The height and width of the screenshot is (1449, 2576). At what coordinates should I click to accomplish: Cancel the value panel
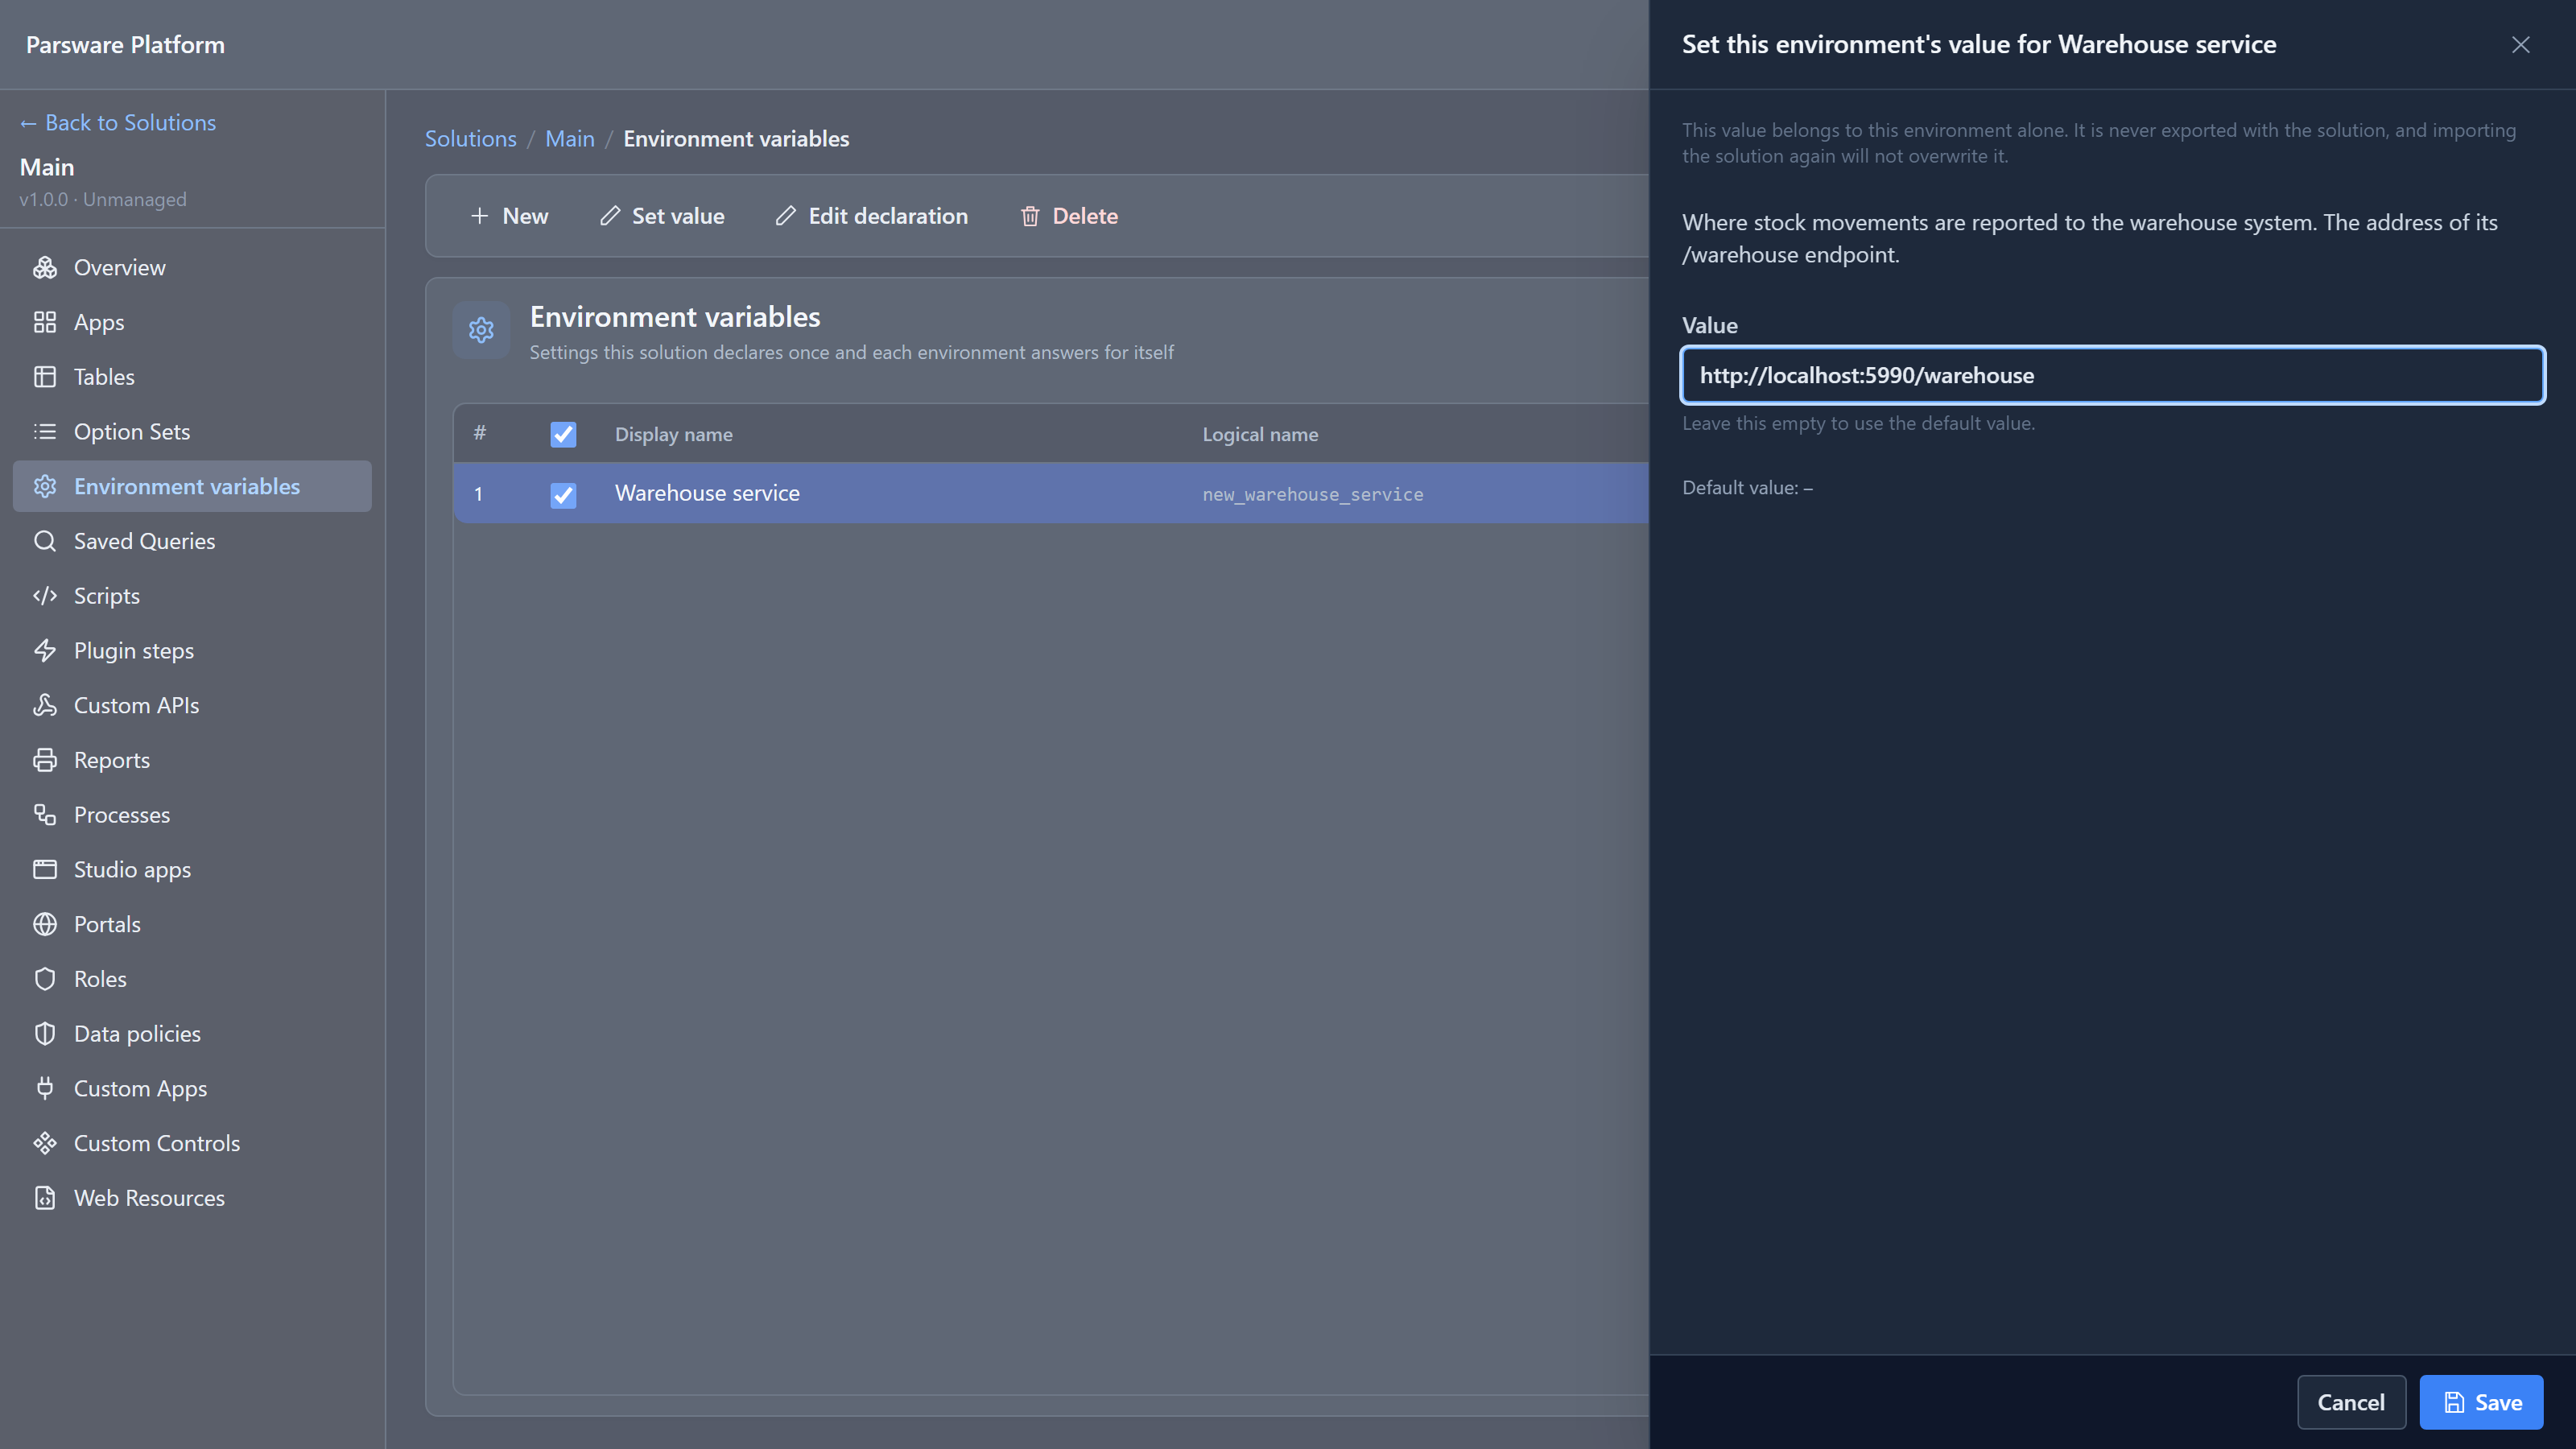(x=2351, y=1402)
